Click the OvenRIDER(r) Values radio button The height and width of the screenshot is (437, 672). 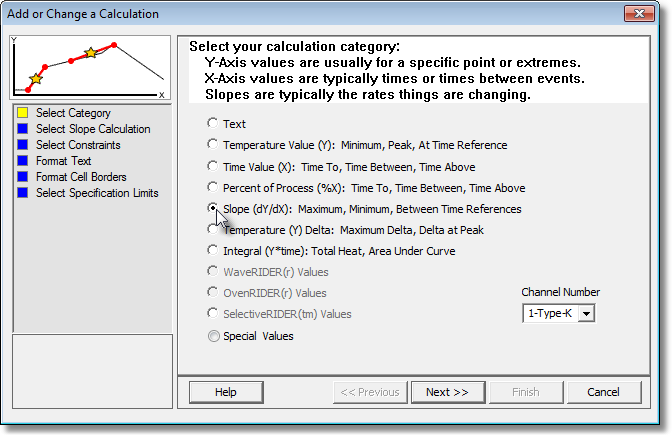pyautogui.click(x=213, y=292)
